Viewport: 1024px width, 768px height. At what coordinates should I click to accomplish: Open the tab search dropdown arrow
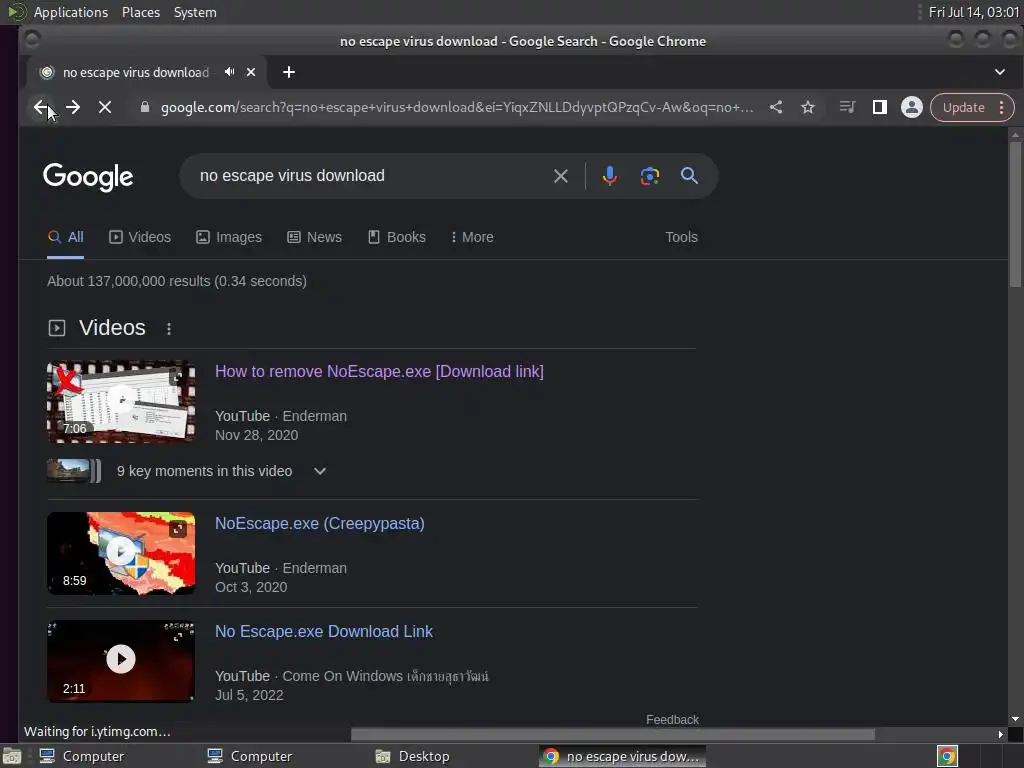pyautogui.click(x=1000, y=72)
